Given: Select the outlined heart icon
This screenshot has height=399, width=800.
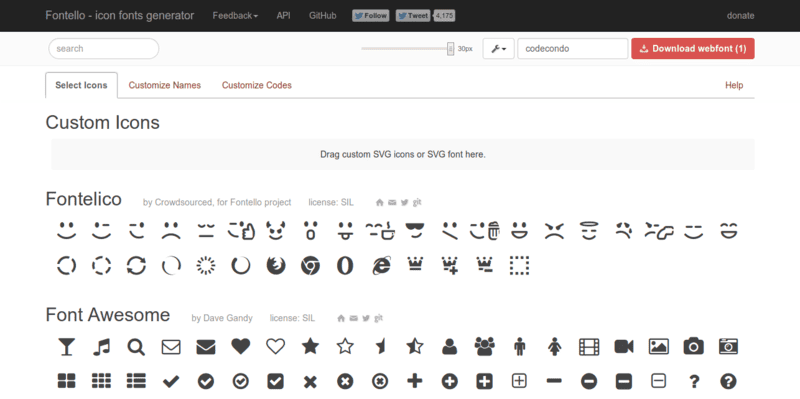Looking at the screenshot, I should (x=276, y=347).
